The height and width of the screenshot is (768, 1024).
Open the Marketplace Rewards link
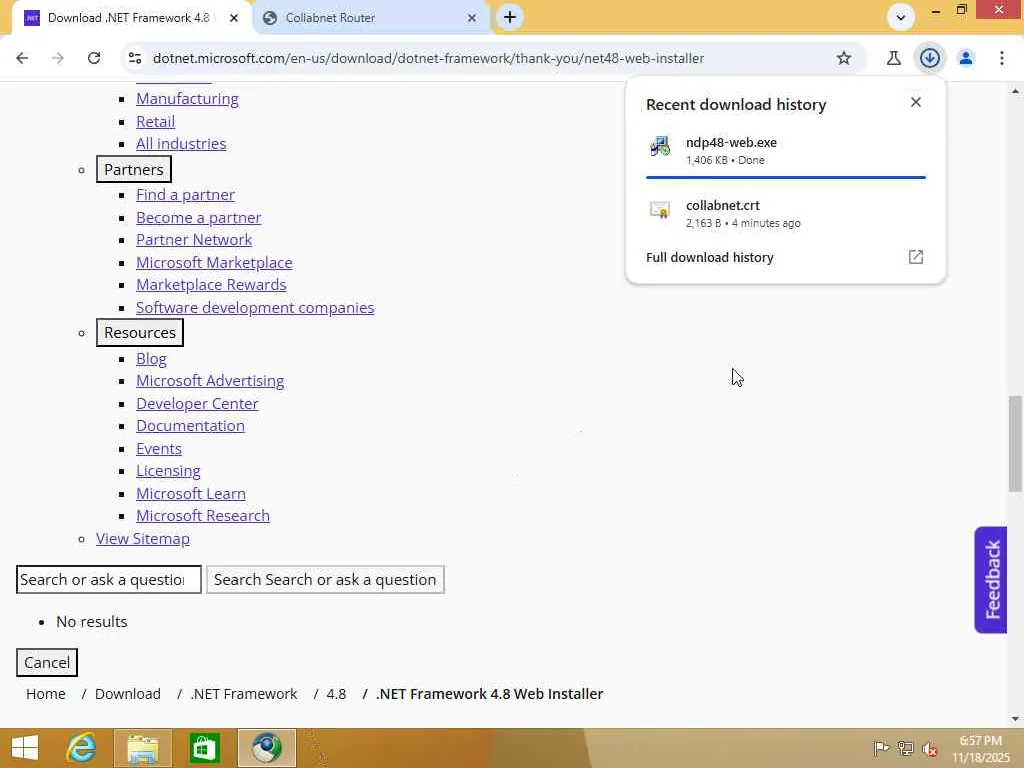(x=211, y=285)
